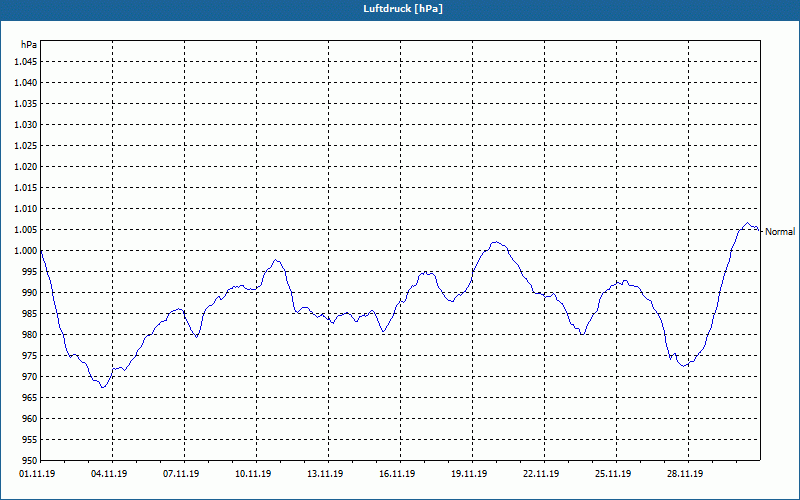Click the Normal series label
Screen dimensions: 800x500
click(780, 232)
